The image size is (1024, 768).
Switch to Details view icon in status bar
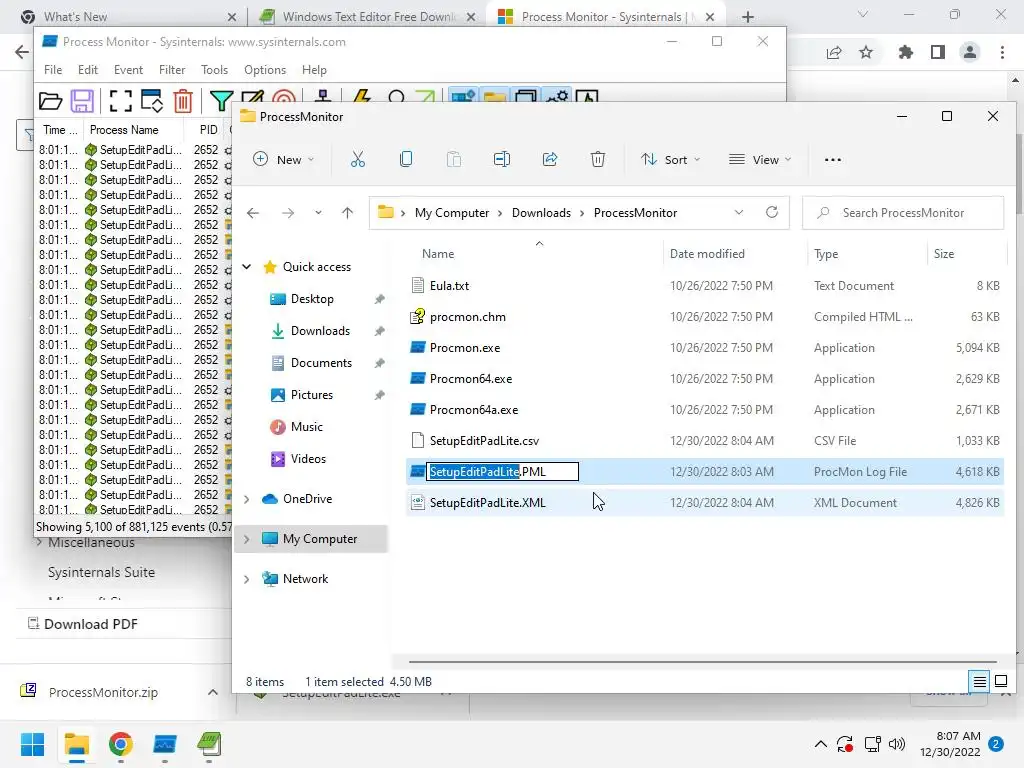click(x=980, y=682)
